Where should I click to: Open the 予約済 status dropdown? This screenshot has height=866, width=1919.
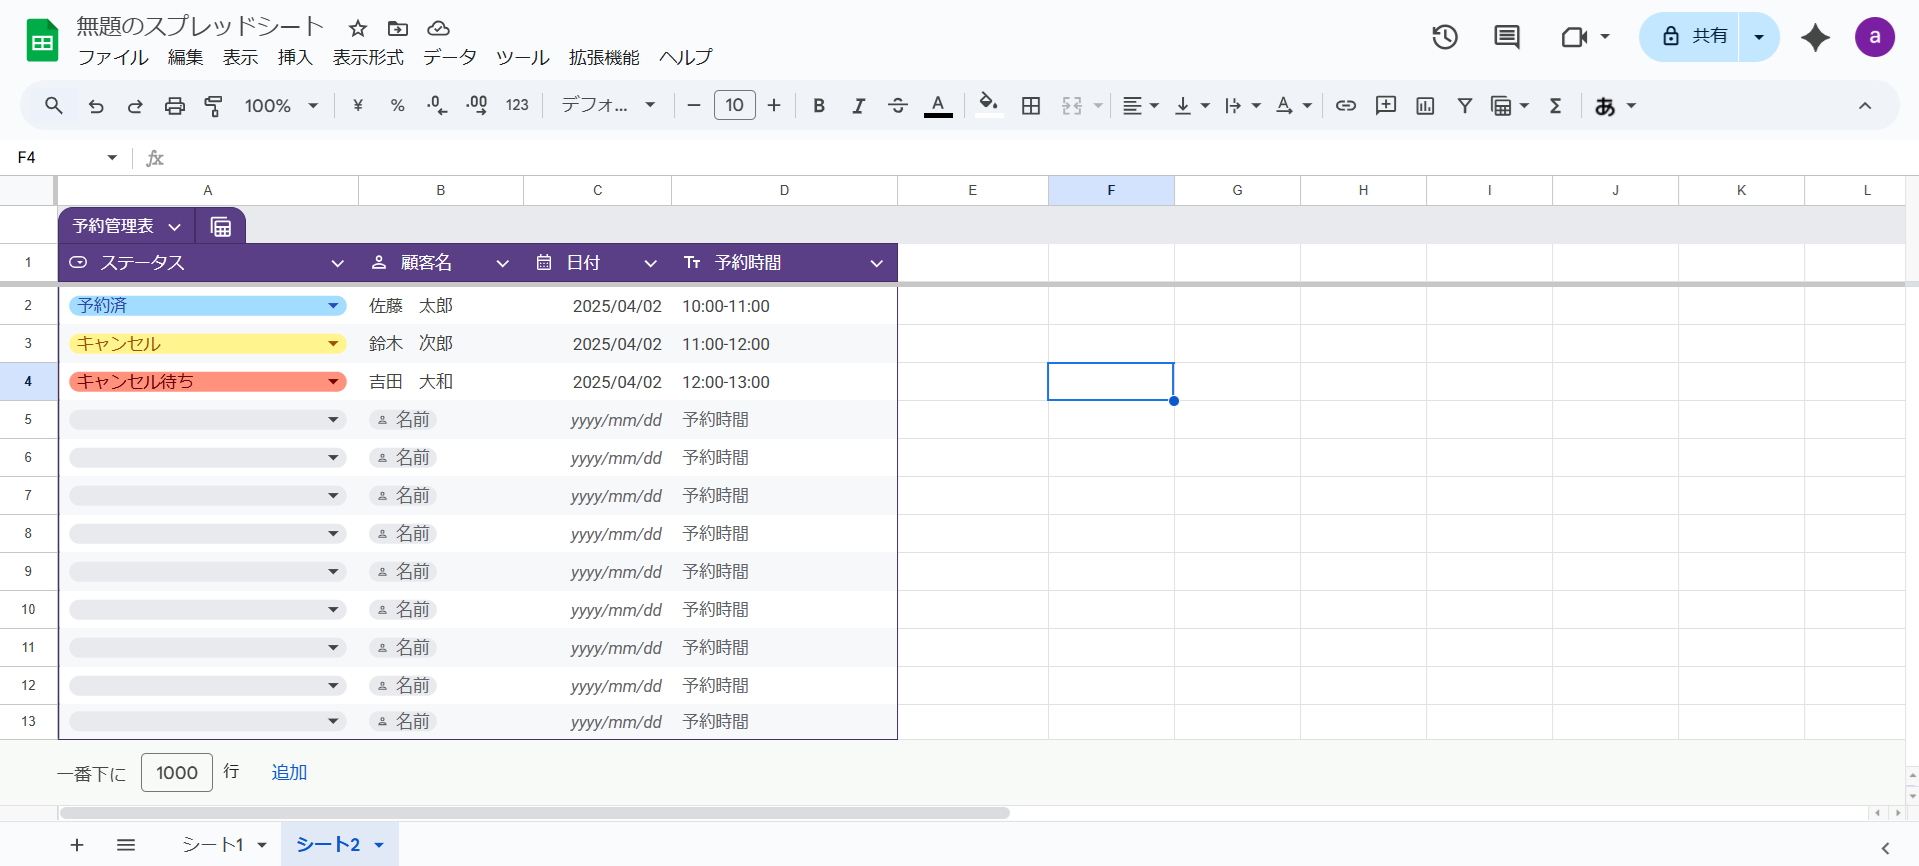pos(333,306)
